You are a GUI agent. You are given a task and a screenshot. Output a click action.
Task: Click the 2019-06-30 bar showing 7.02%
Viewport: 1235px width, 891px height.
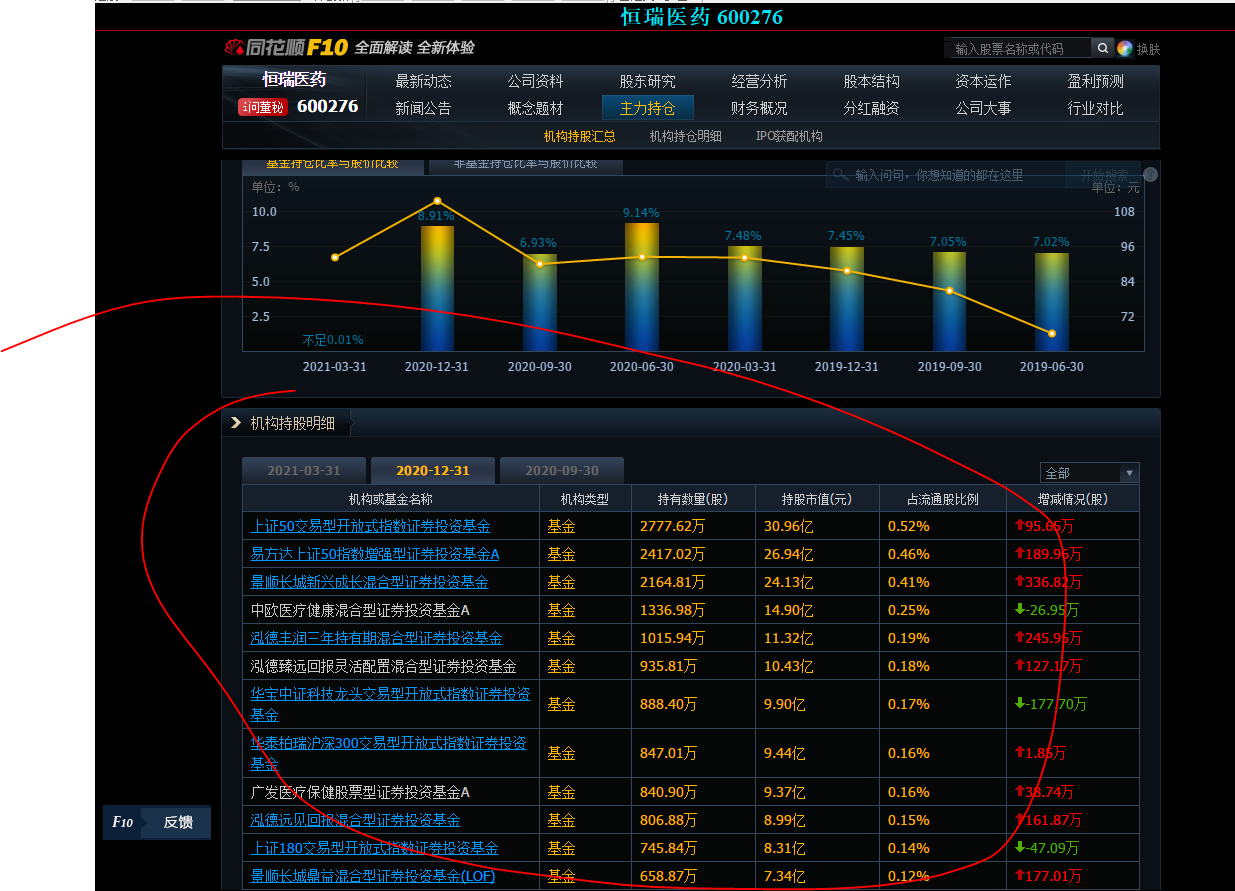click(x=1052, y=302)
